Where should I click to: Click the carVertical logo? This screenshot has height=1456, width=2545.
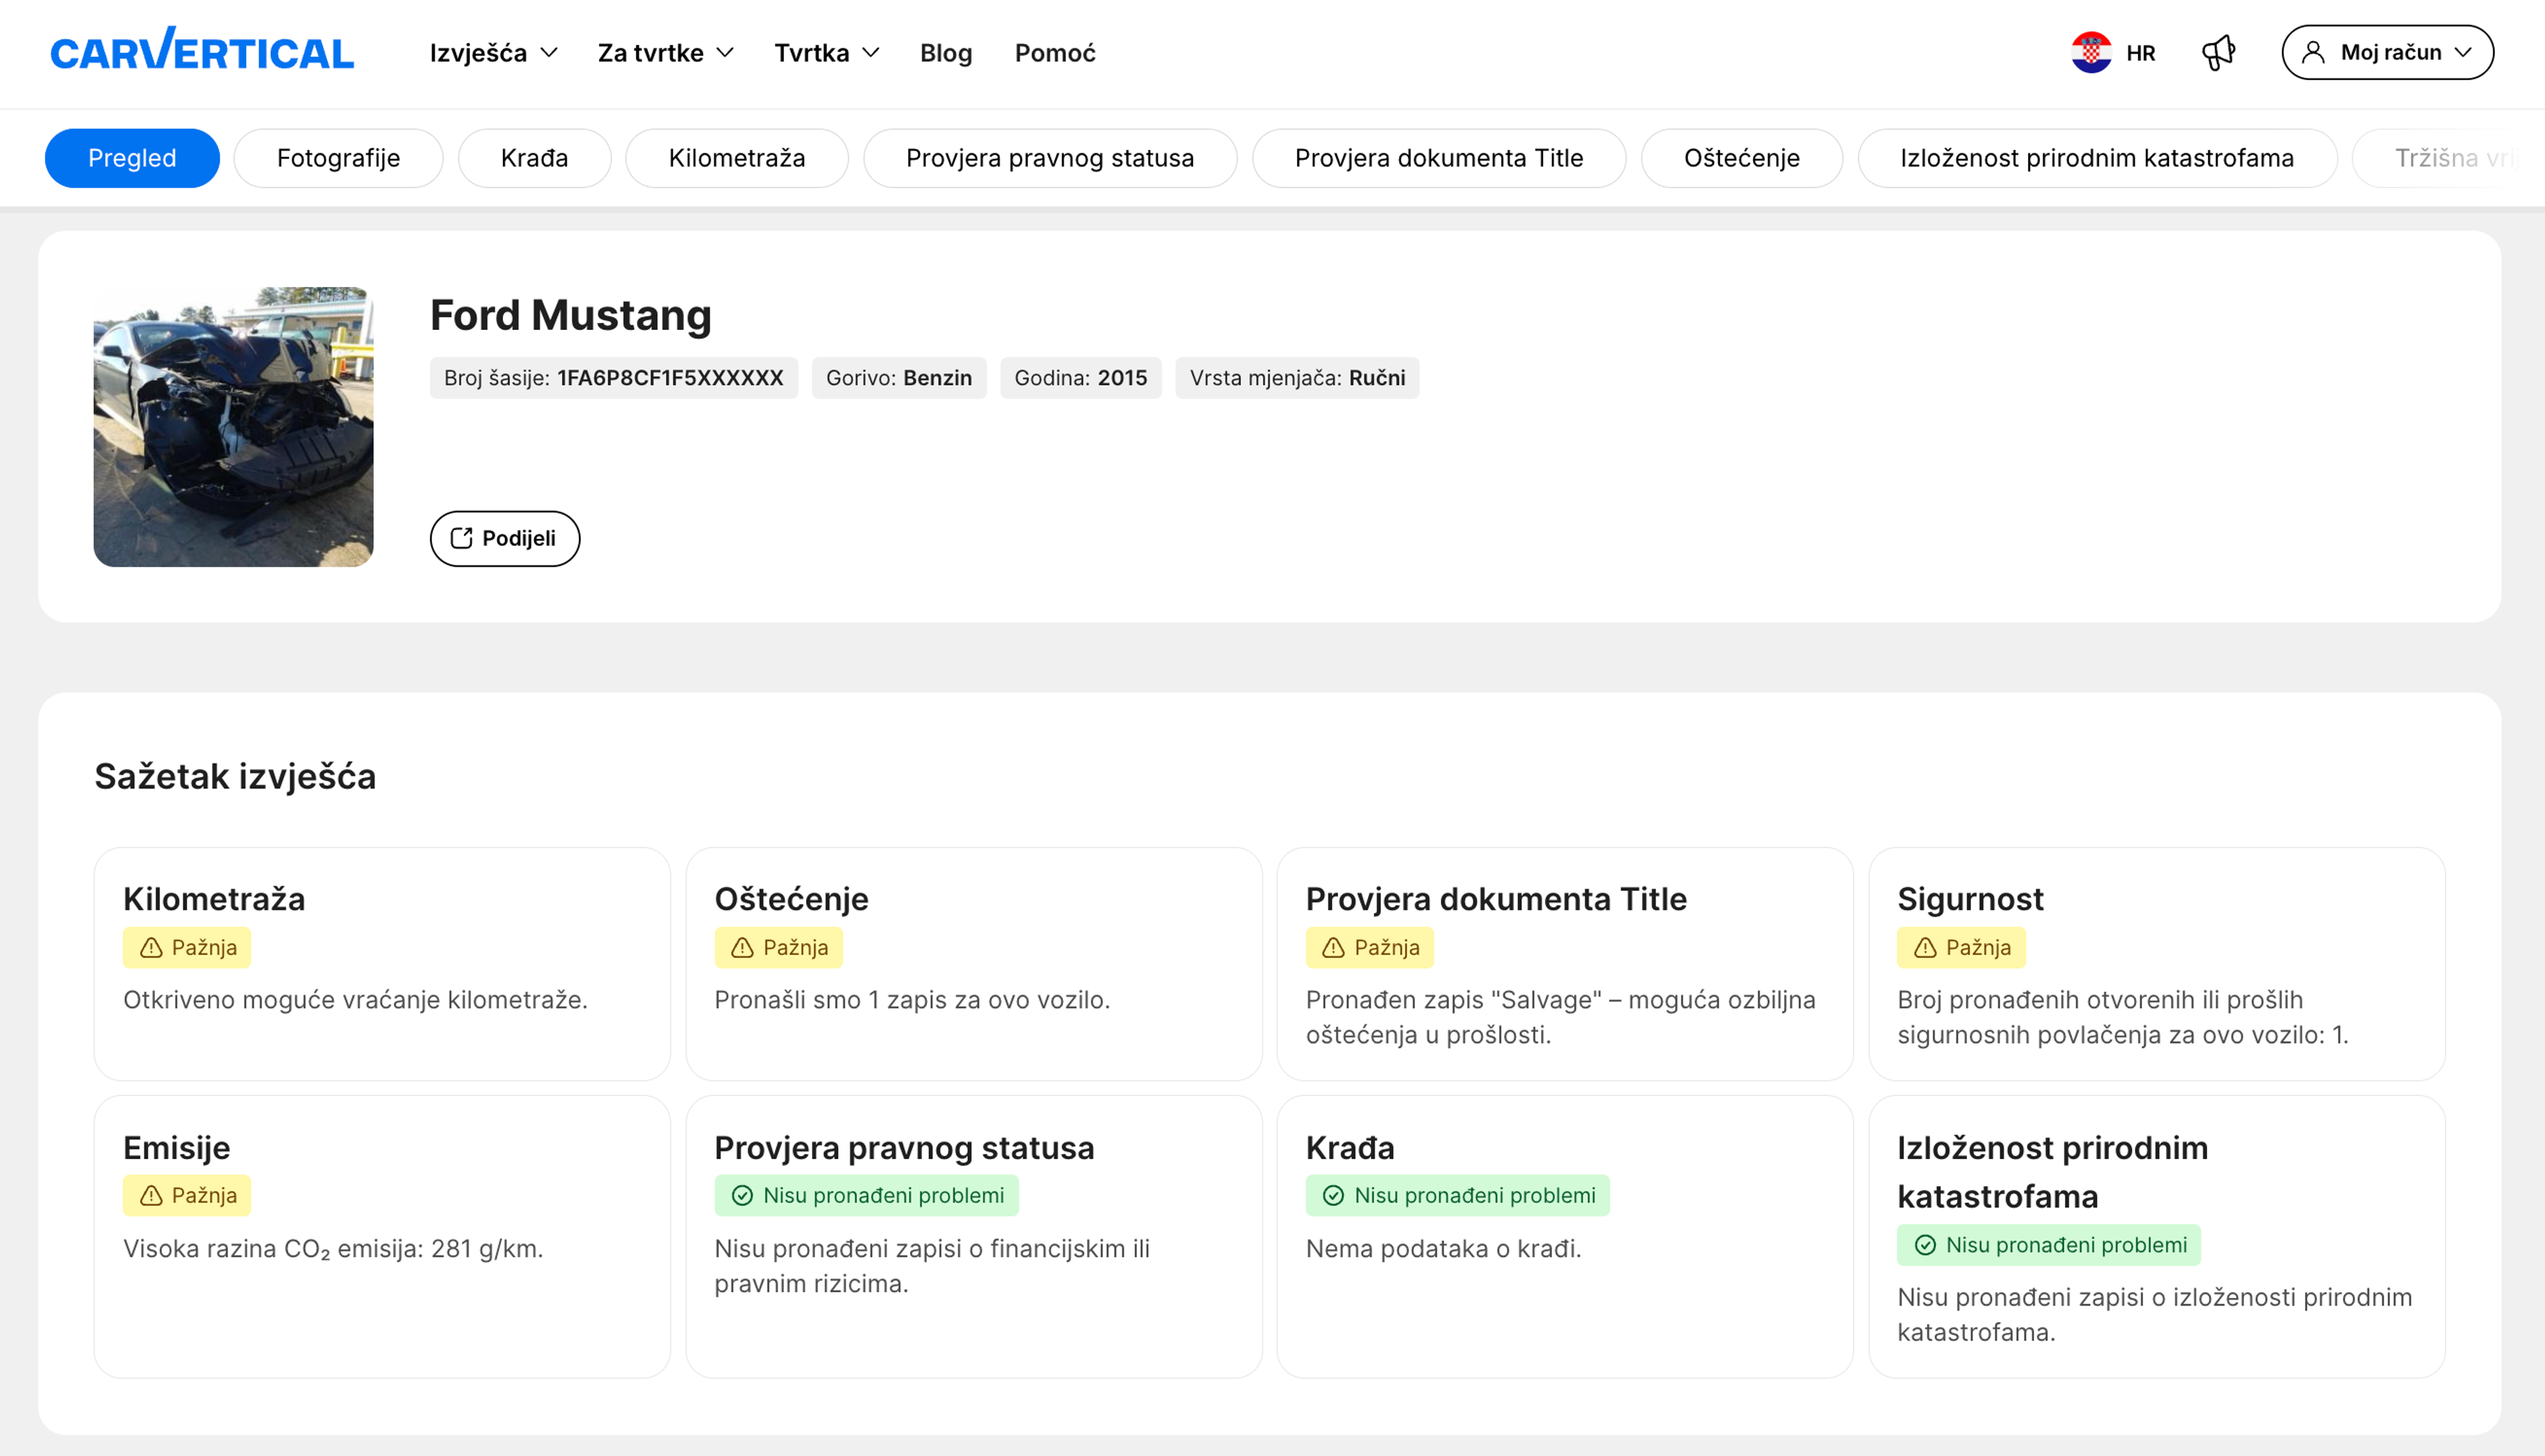pyautogui.click(x=202, y=51)
